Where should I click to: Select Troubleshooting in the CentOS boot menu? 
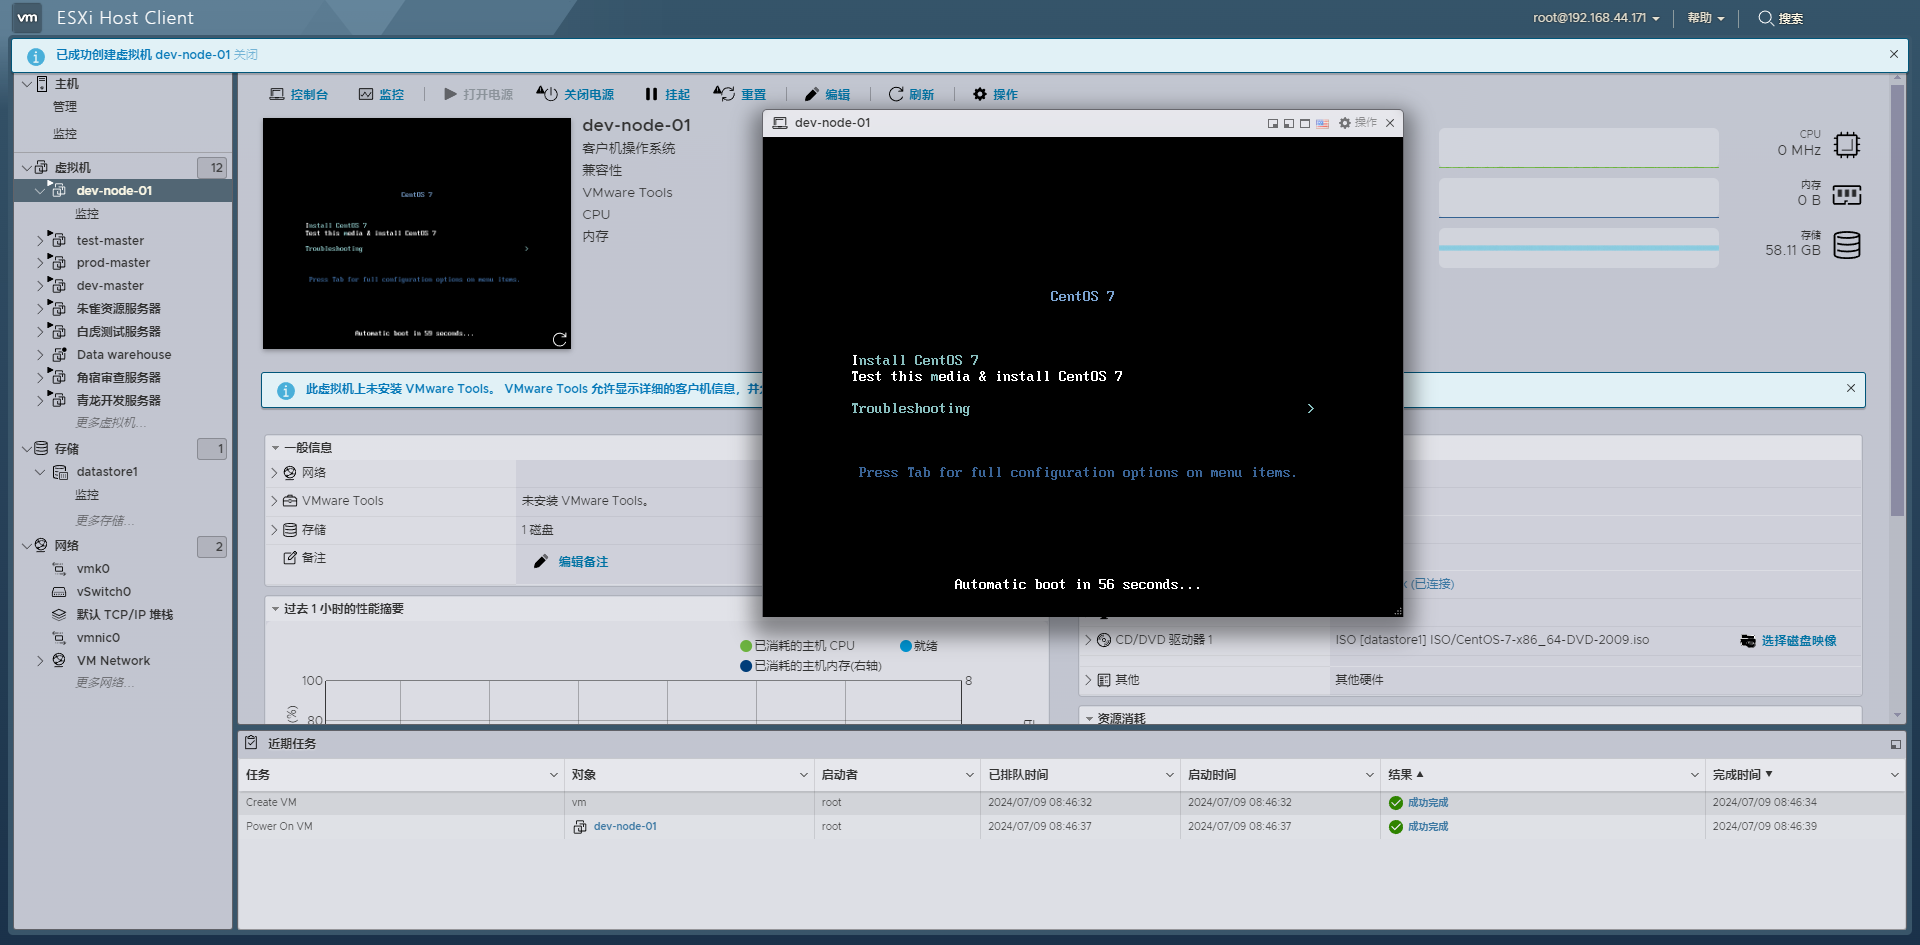pyautogui.click(x=910, y=409)
